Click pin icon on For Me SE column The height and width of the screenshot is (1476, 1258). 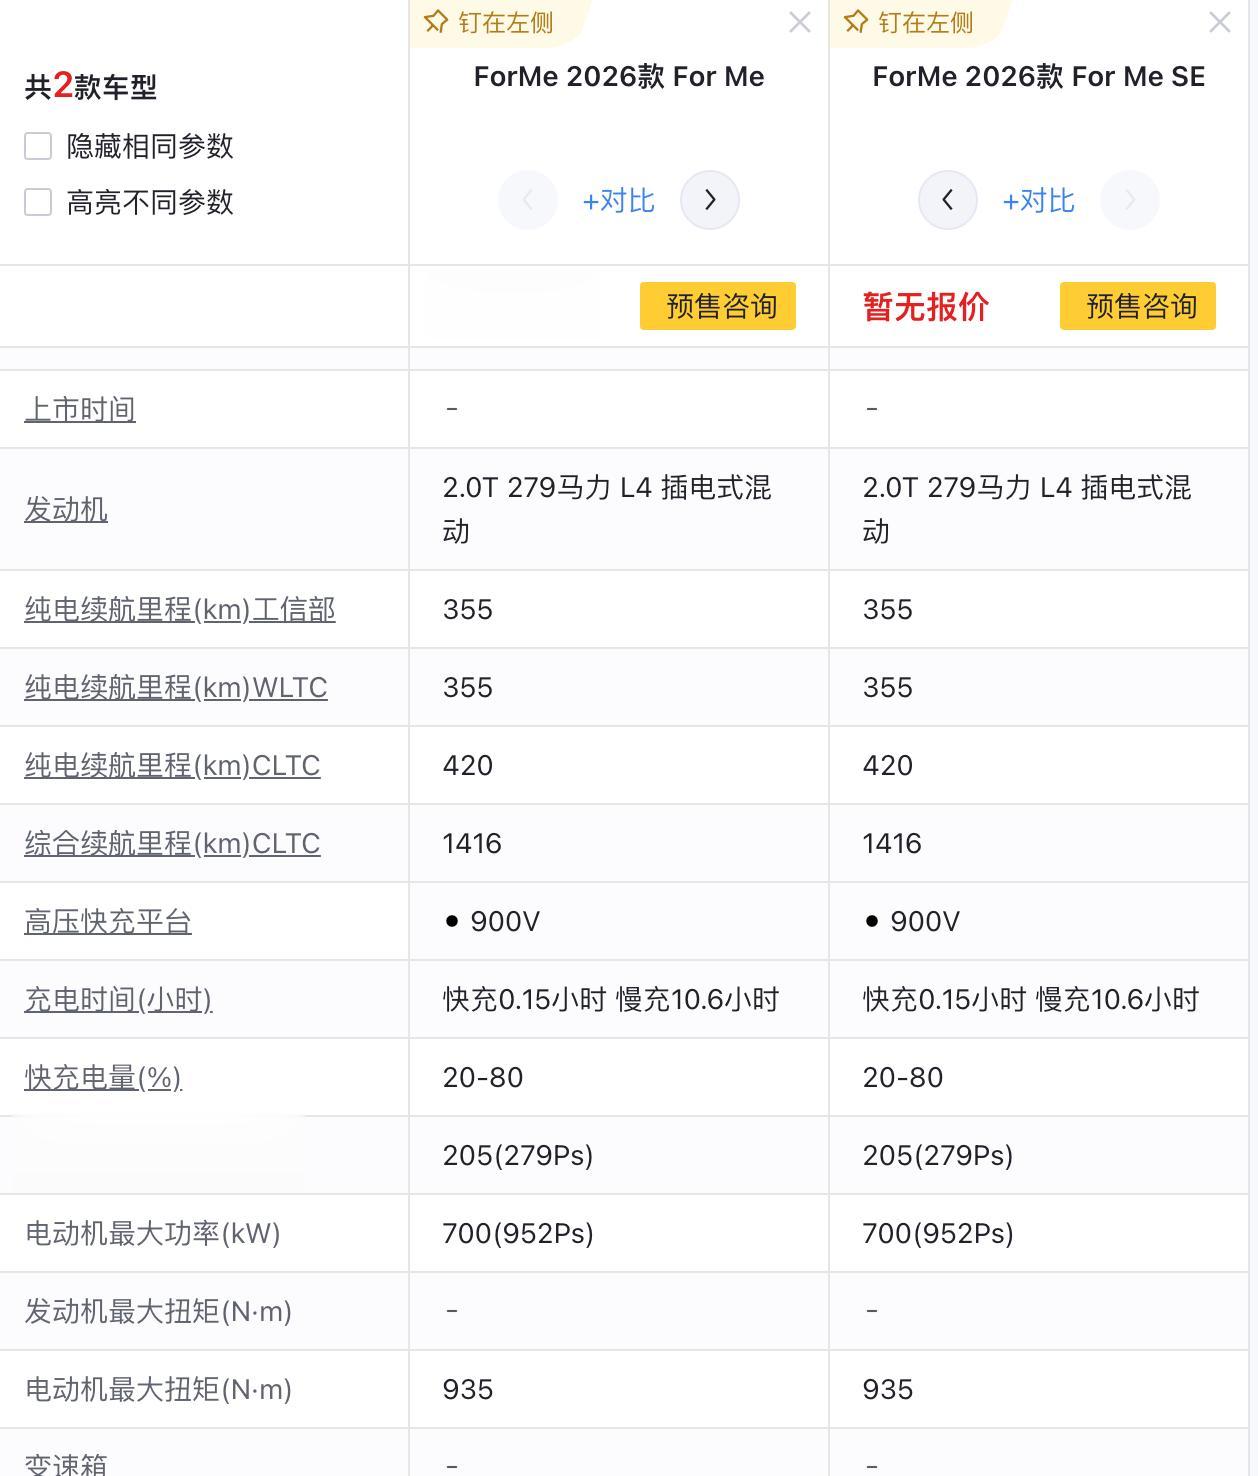click(x=855, y=22)
